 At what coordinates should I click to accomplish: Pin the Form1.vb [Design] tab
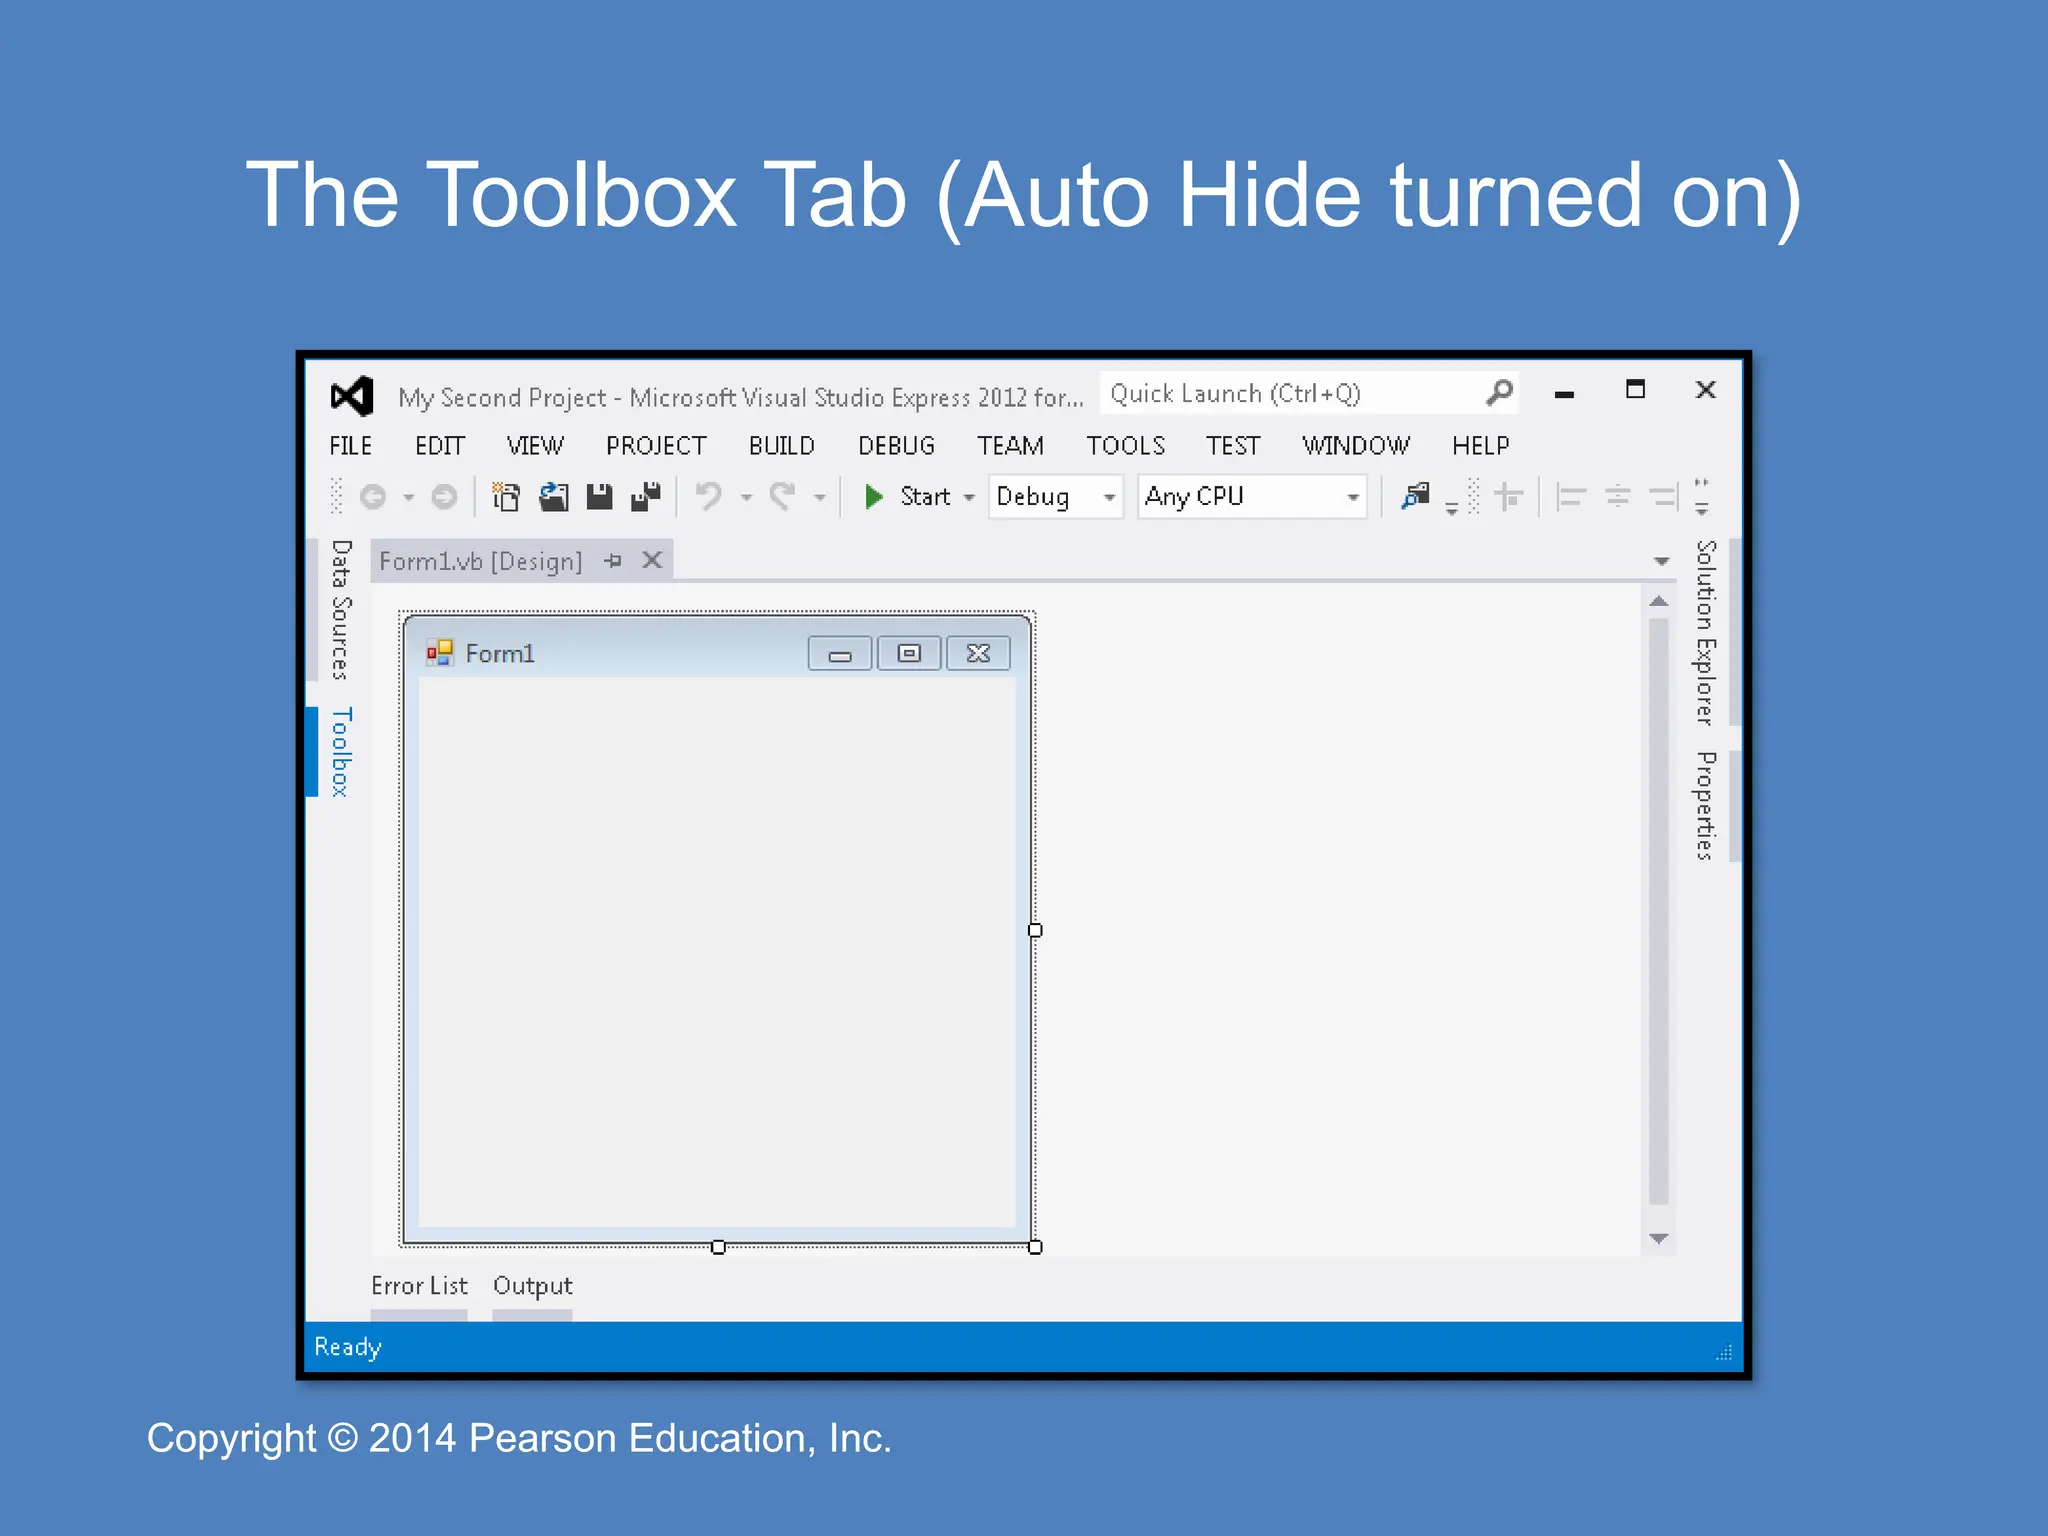point(613,561)
